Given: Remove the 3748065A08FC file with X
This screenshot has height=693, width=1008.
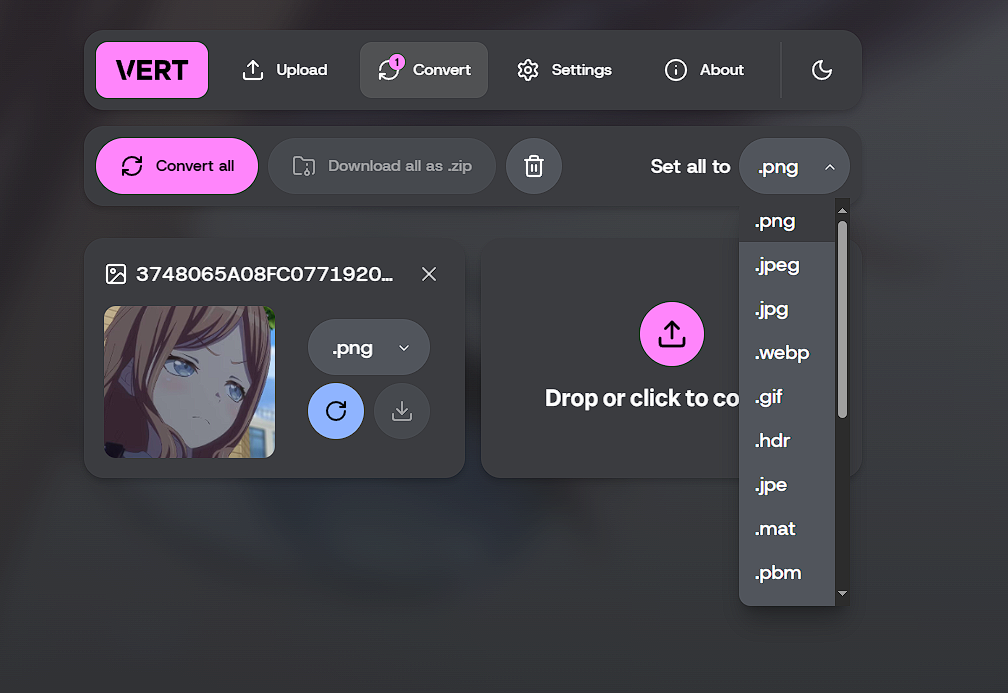Looking at the screenshot, I should 429,274.
